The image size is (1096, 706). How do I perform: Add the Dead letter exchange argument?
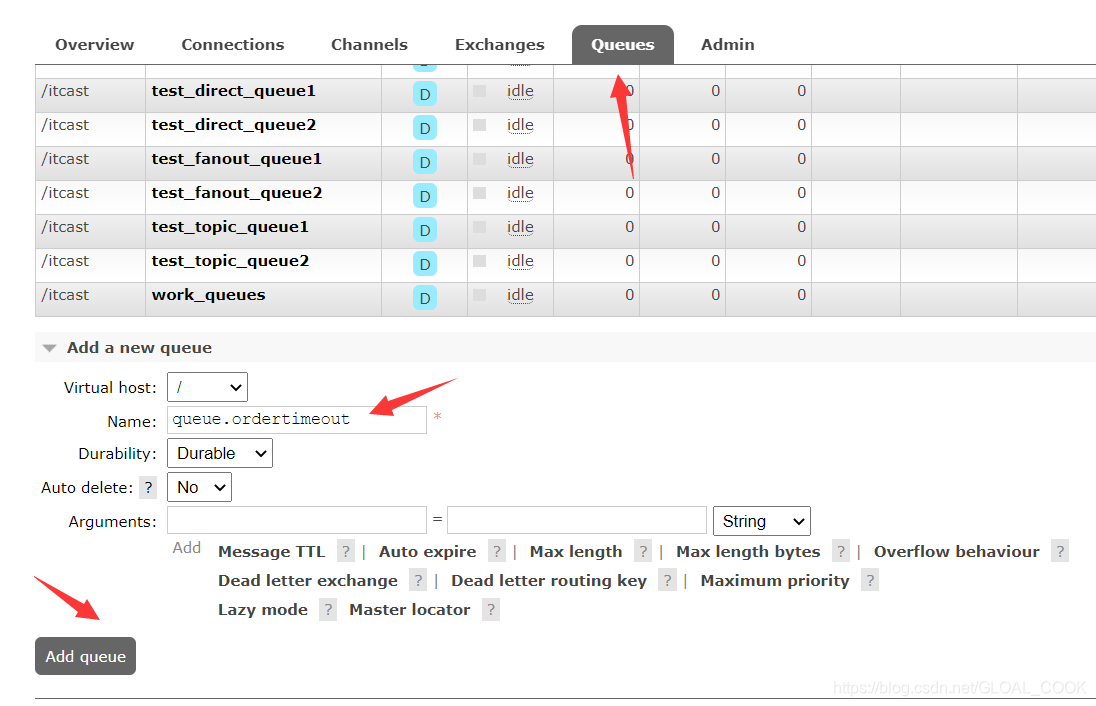pos(308,581)
